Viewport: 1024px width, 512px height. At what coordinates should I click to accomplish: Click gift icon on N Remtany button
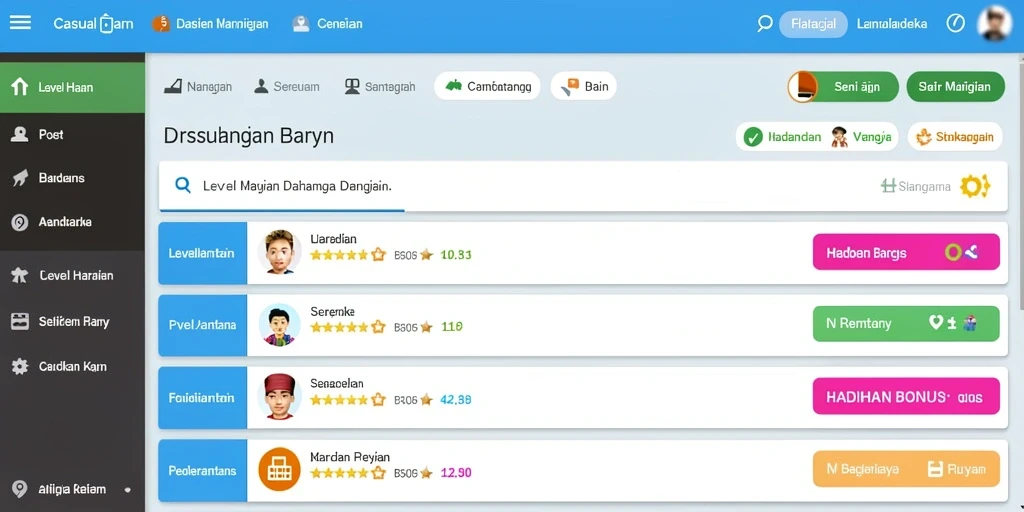point(970,323)
